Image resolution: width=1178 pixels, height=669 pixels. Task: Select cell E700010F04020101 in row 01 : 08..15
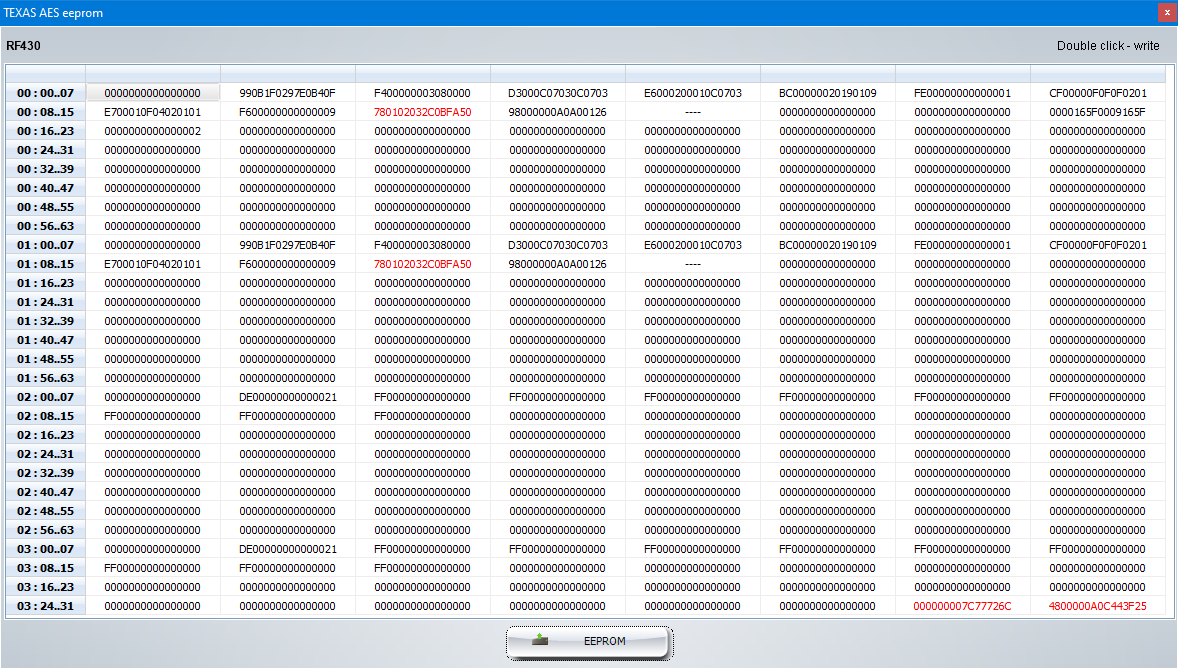[153, 264]
